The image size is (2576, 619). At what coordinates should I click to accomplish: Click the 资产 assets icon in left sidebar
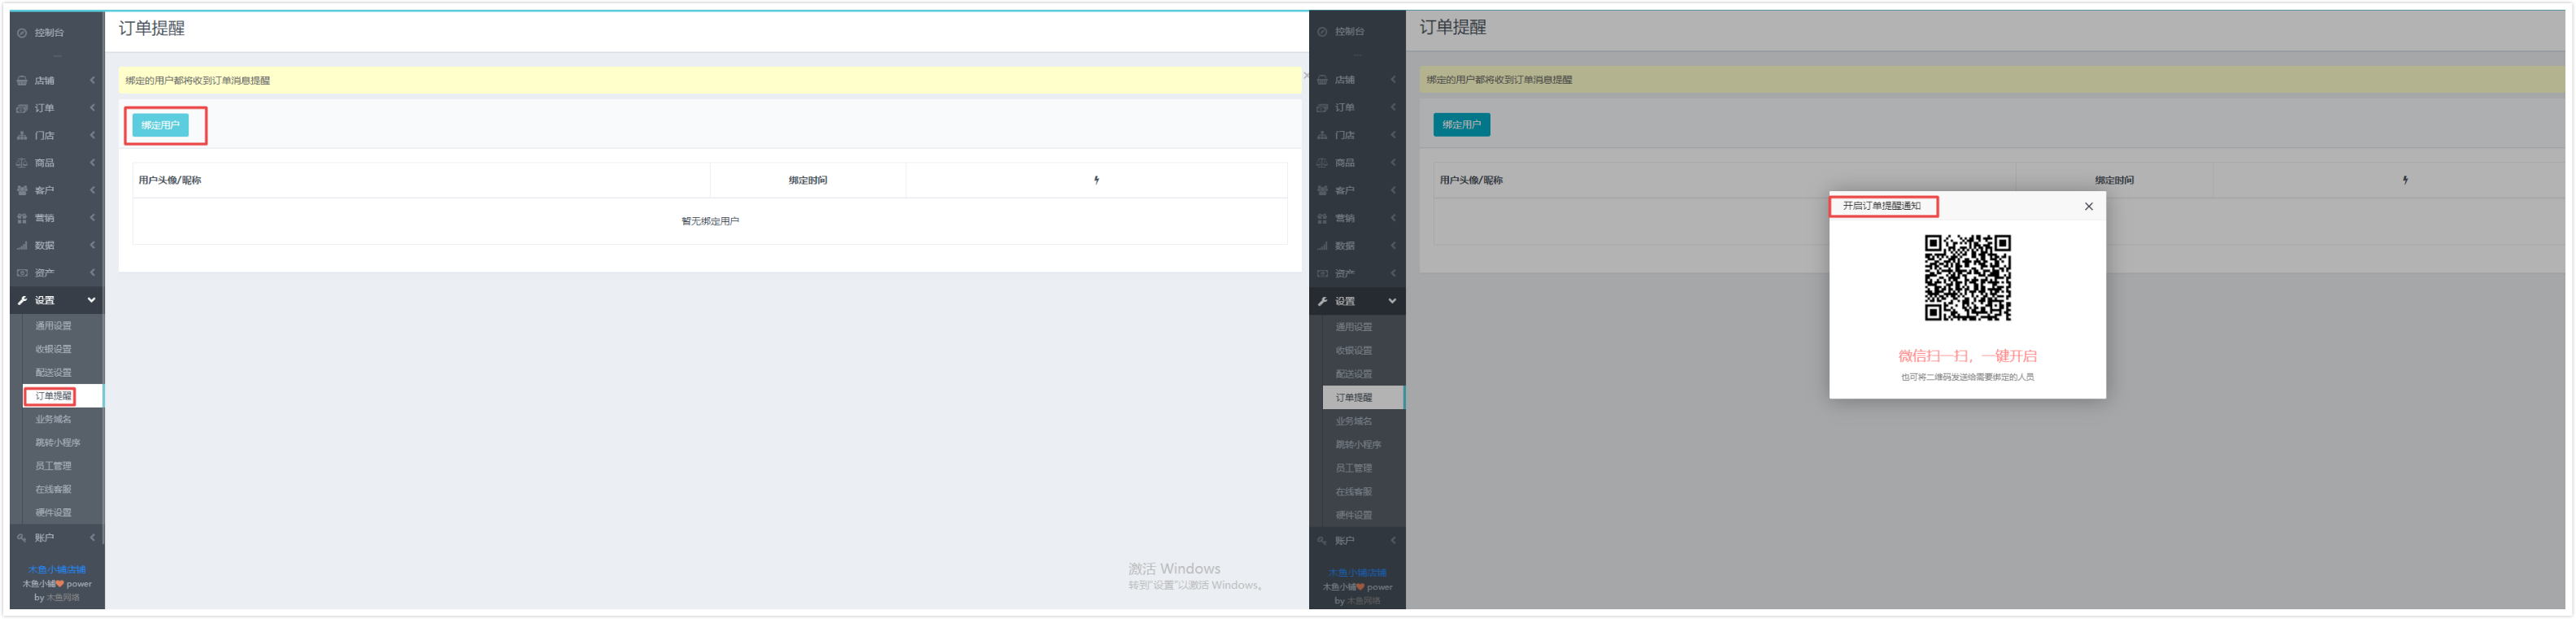[x=22, y=273]
